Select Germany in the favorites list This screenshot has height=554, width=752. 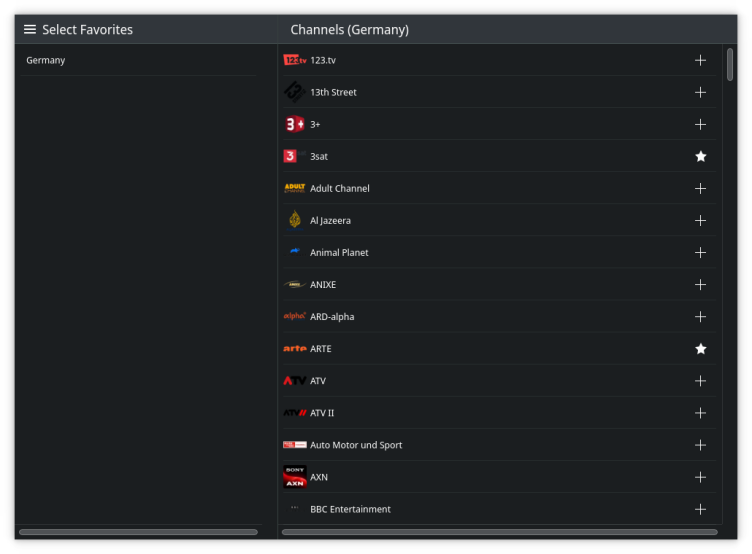point(46,60)
